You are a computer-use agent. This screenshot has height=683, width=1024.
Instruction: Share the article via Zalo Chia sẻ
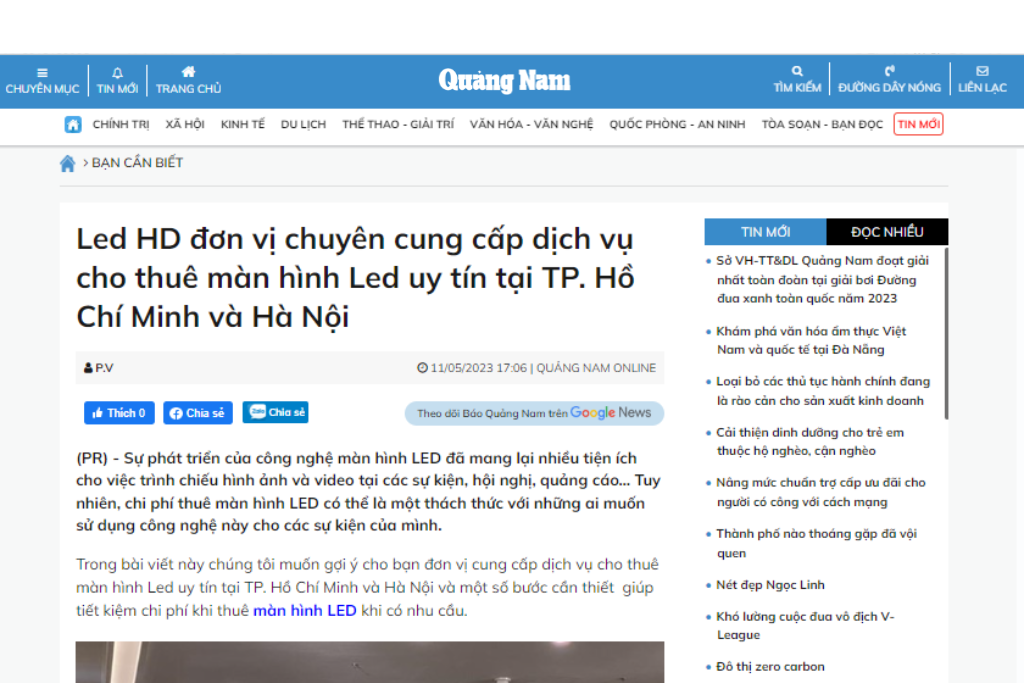[275, 412]
